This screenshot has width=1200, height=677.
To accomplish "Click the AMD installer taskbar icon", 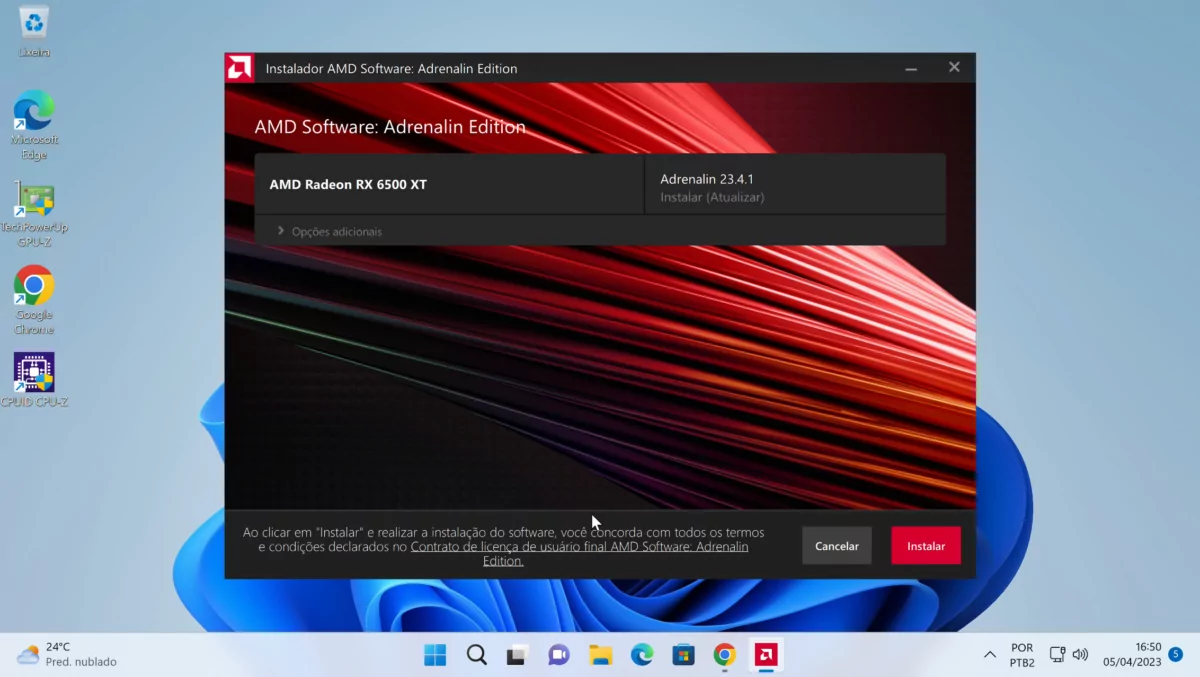I will coord(766,655).
